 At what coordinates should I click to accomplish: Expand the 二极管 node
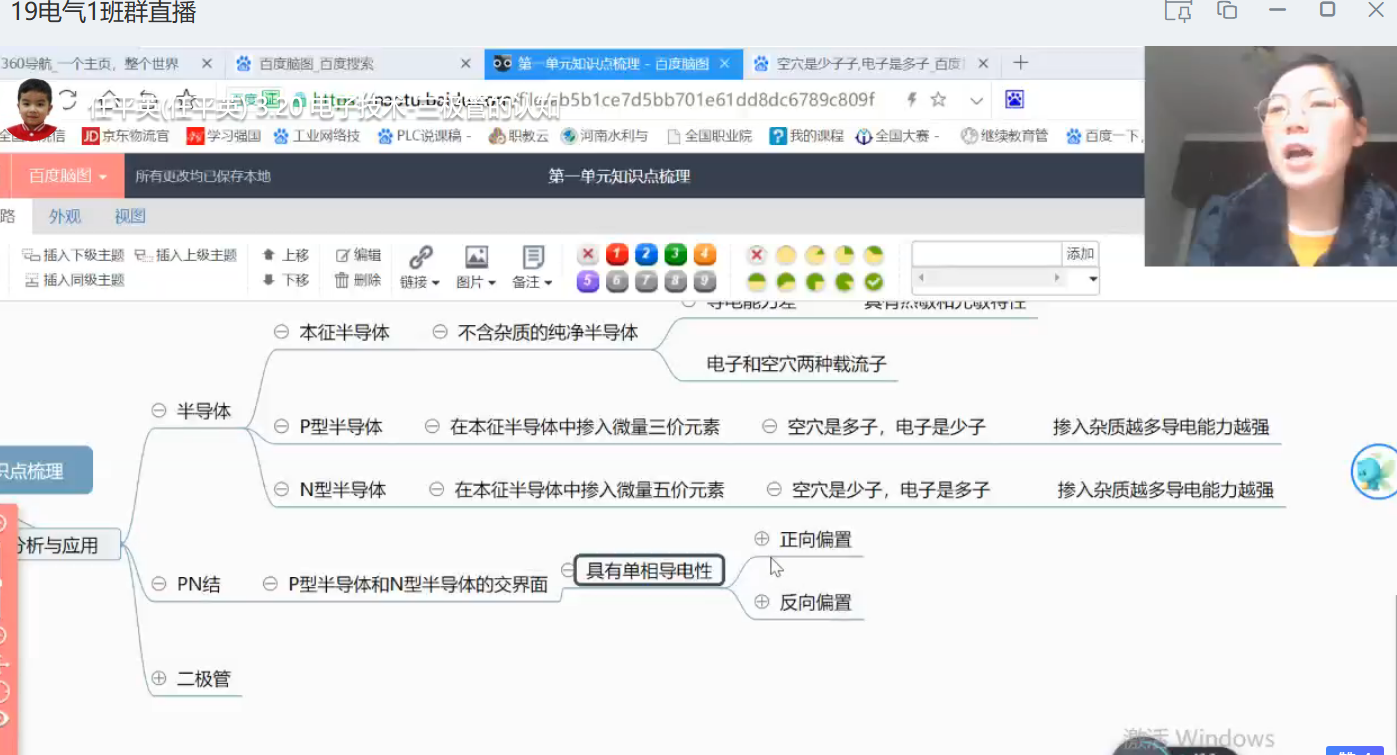coord(158,679)
